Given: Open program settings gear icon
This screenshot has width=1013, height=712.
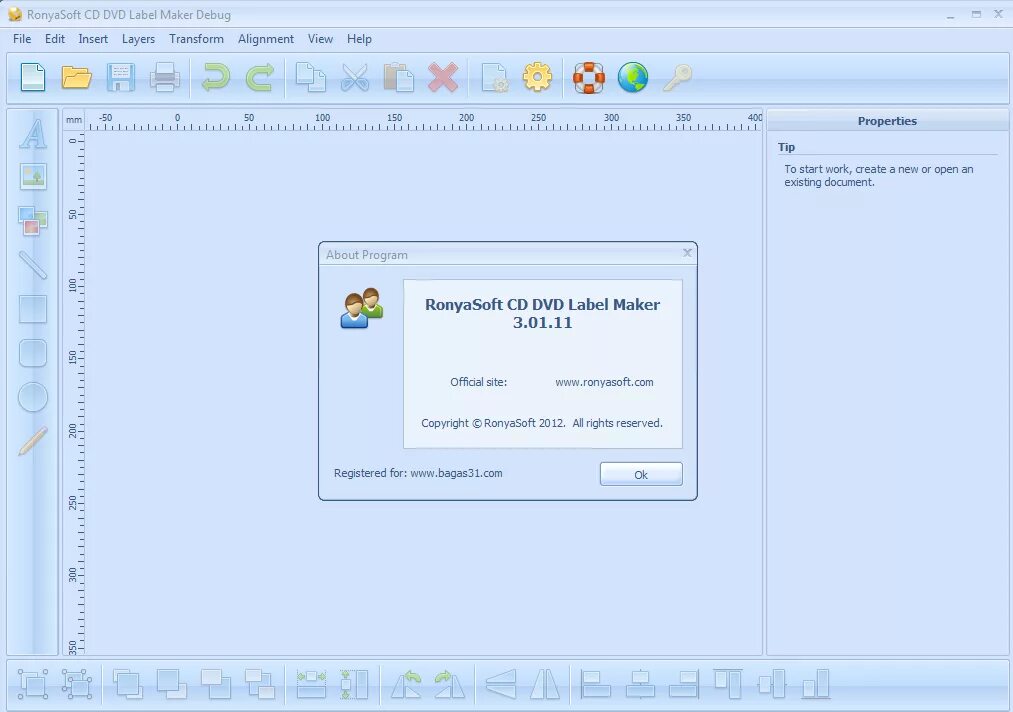Looking at the screenshot, I should click(538, 78).
